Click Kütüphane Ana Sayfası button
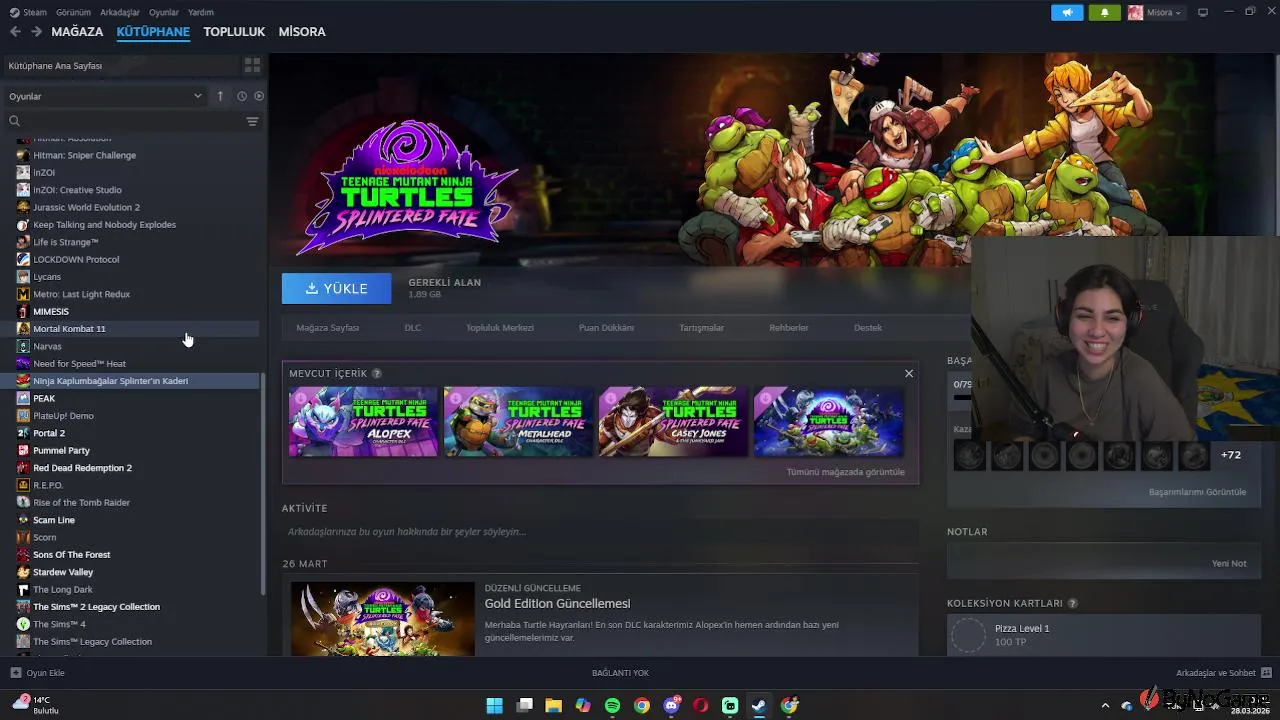 [x=120, y=65]
